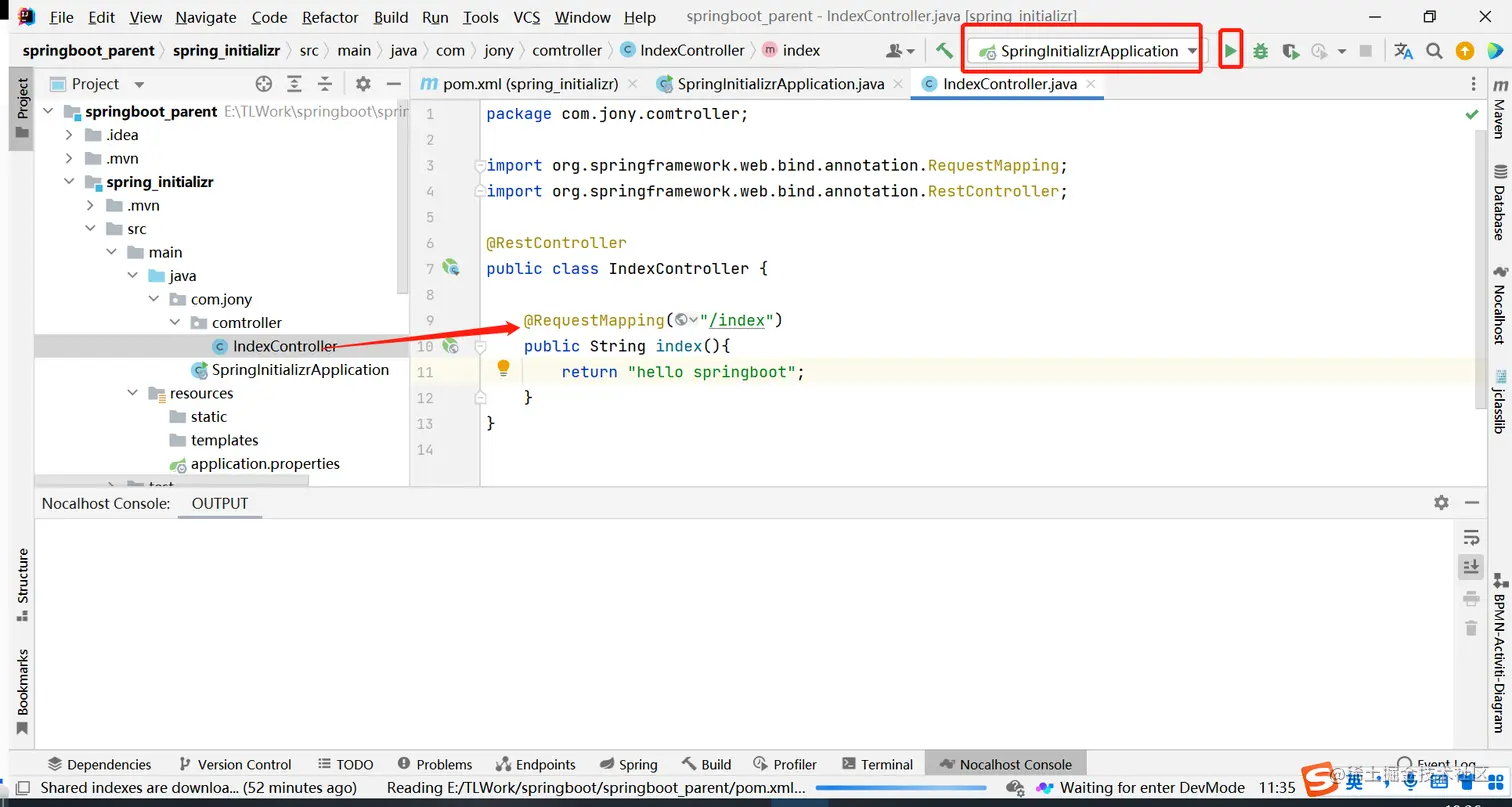1512x807 pixels.
Task: Hide the Project tool window
Action: (394, 84)
